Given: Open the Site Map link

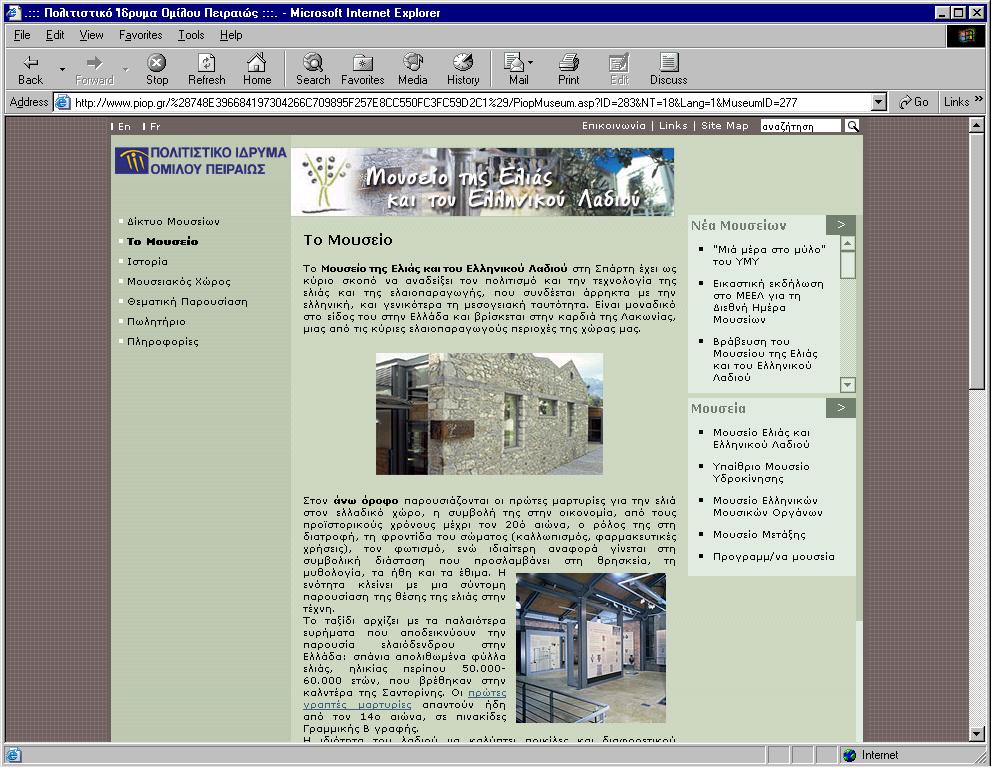Looking at the screenshot, I should point(724,126).
